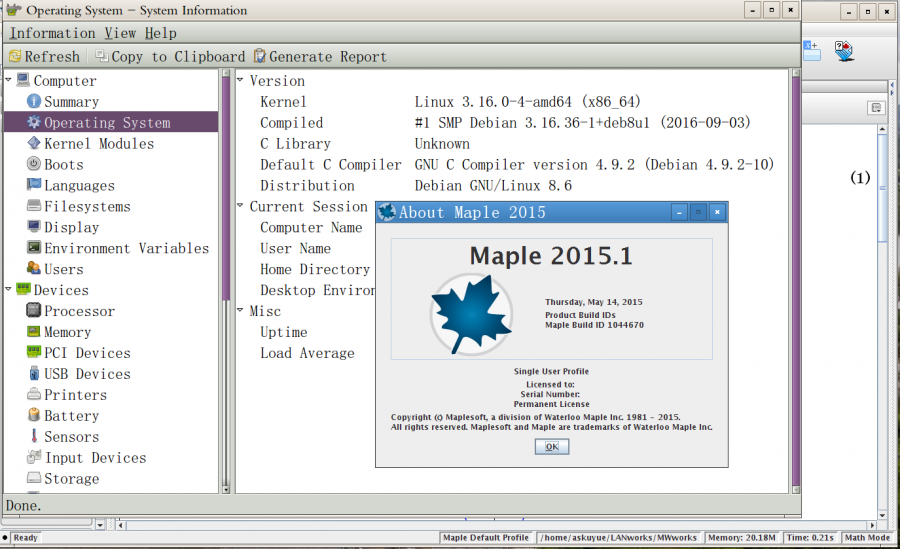
Task: Open the Summary info icon
Action: (x=34, y=101)
